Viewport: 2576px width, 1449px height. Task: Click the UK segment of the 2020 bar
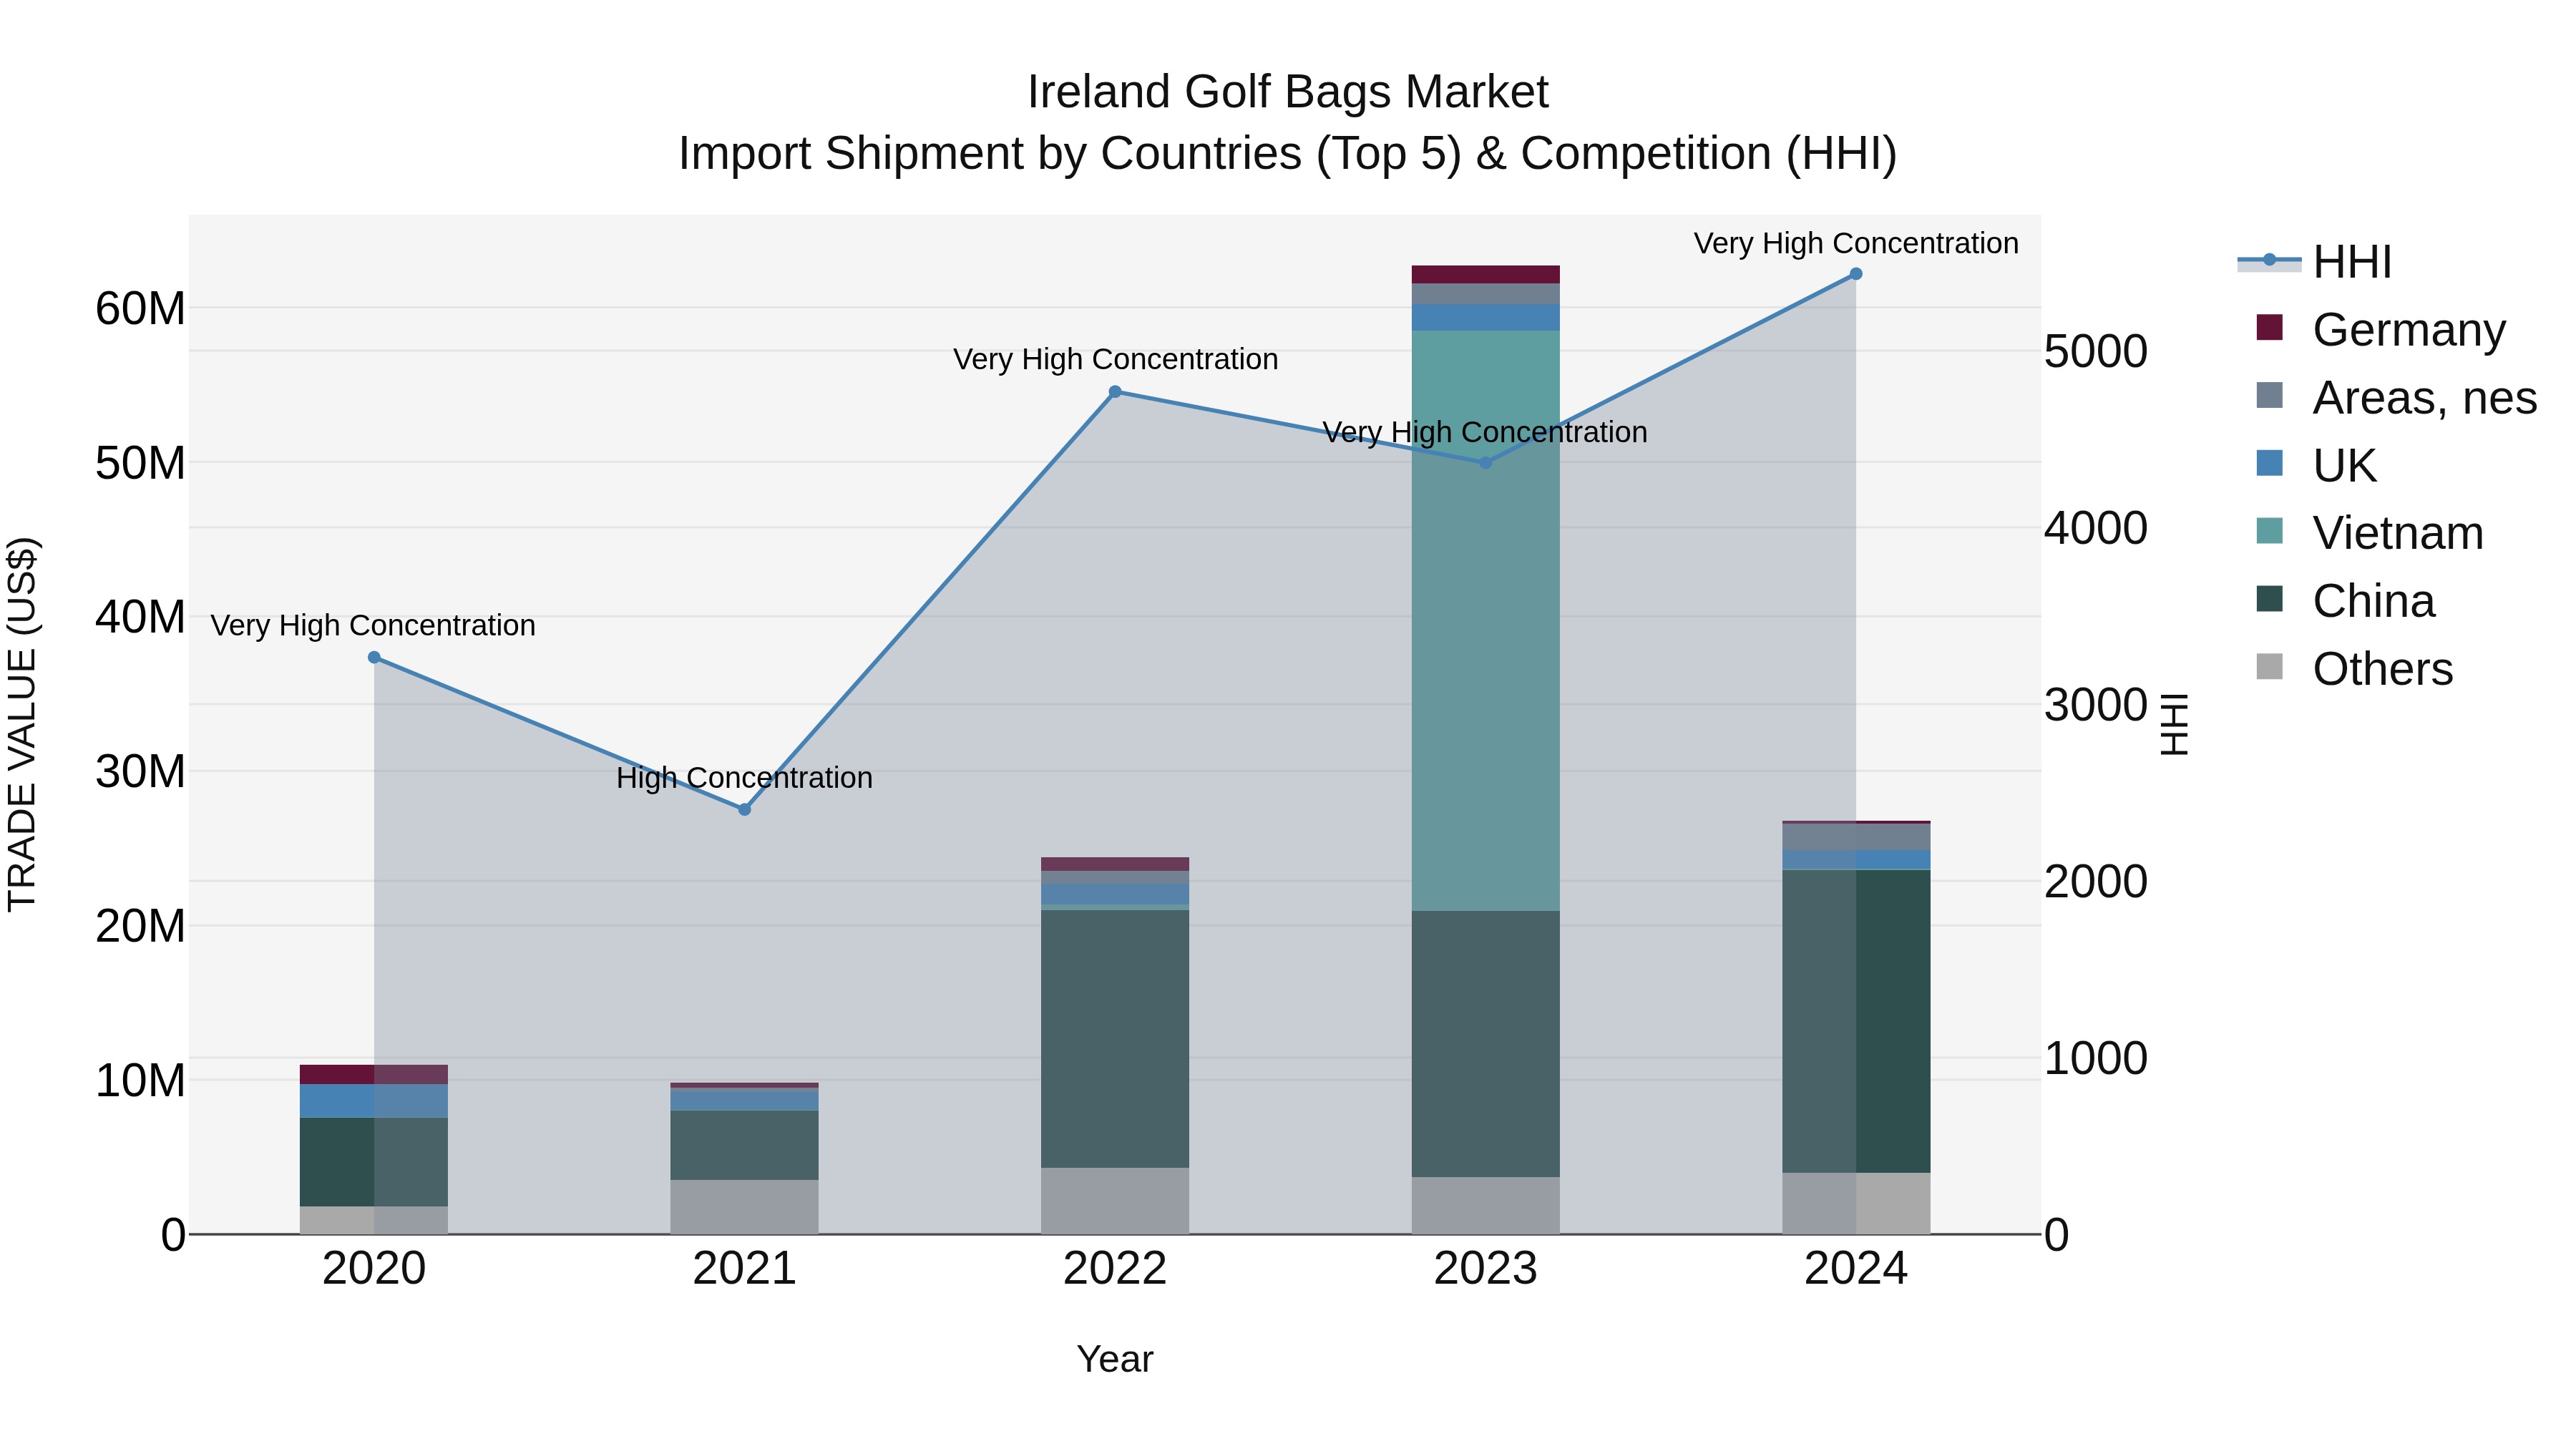pos(374,1101)
